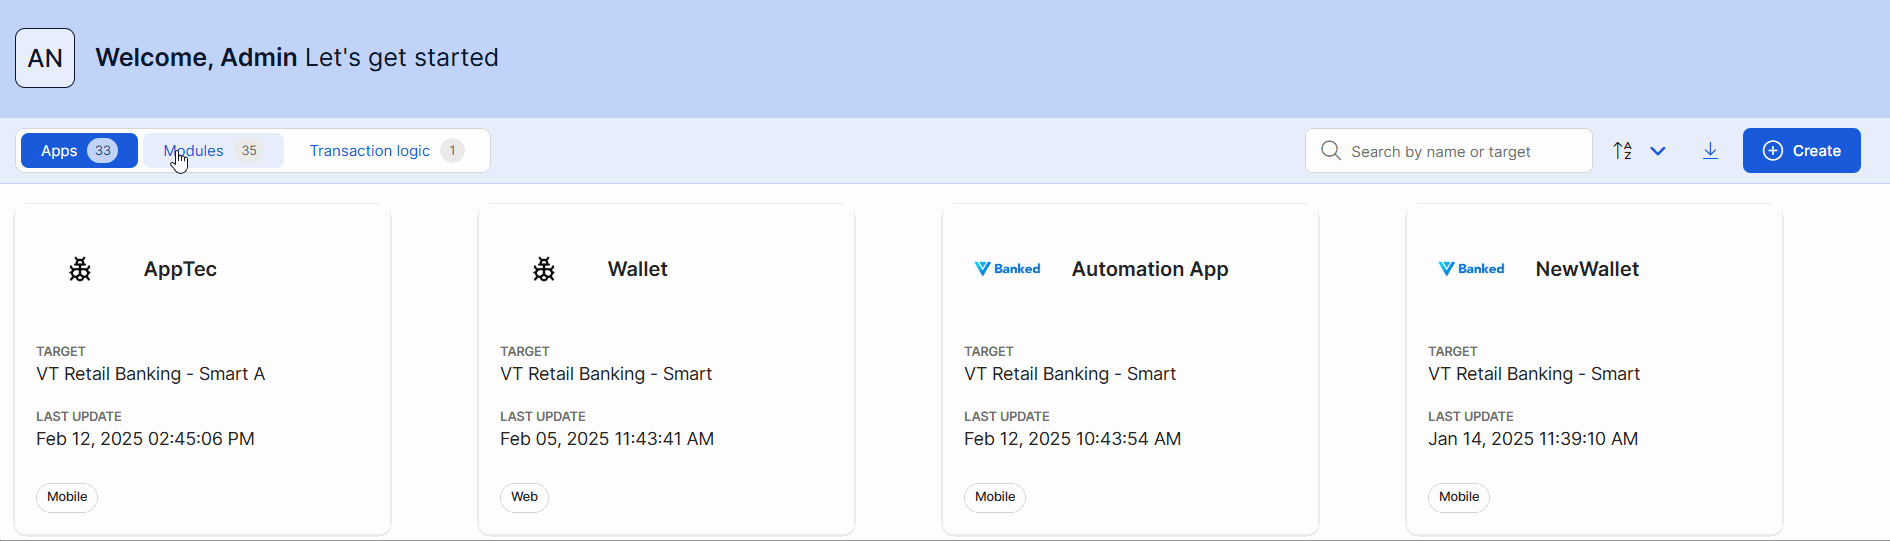Image resolution: width=1890 pixels, height=541 pixels.
Task: Click the Wallet bug app icon
Action: 544,269
